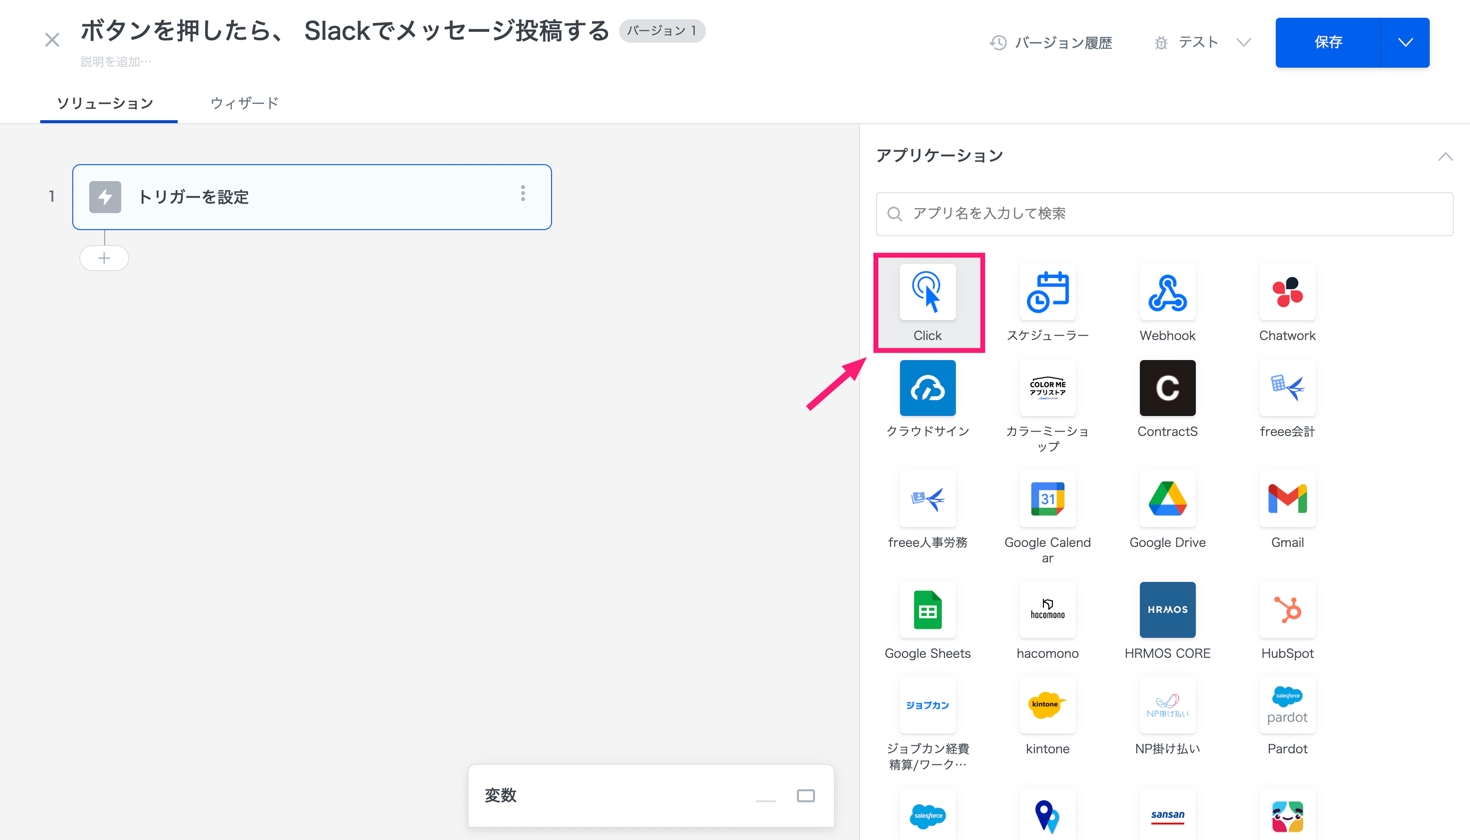The width and height of the screenshot is (1470, 840).
Task: Select the Gmail app icon
Action: tap(1287, 499)
